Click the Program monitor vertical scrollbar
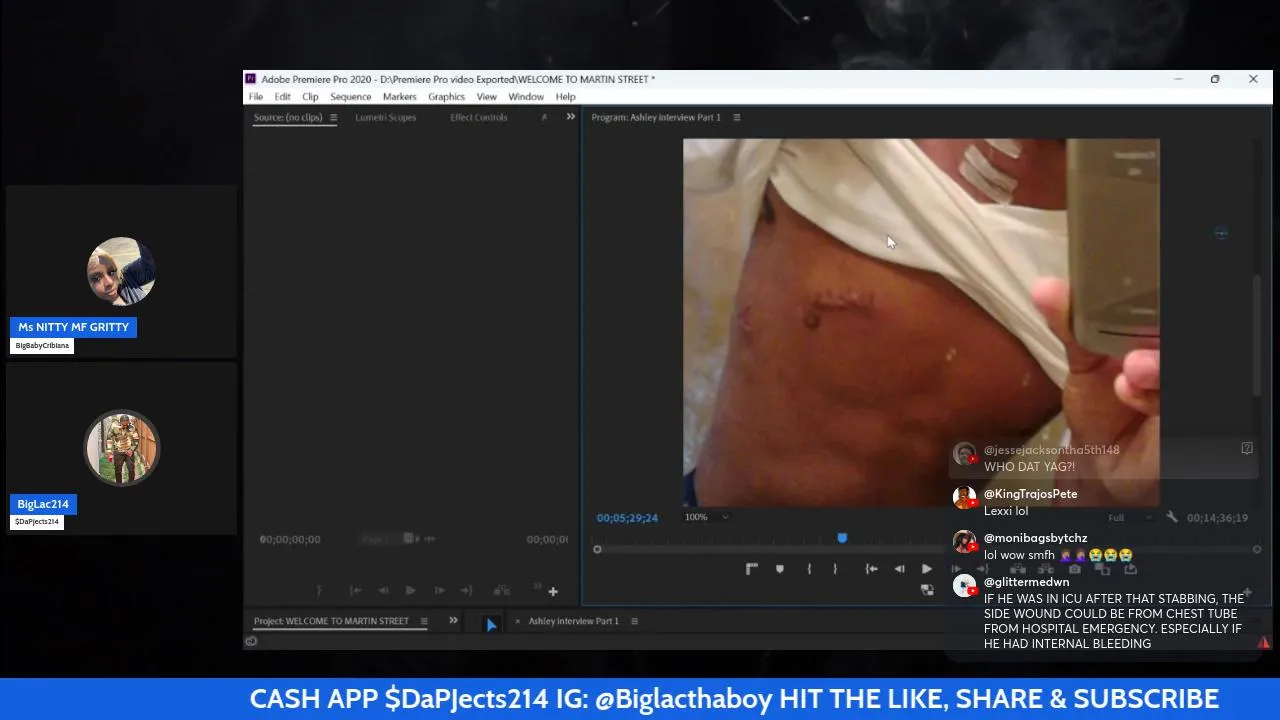1280x720 pixels. tap(1258, 335)
